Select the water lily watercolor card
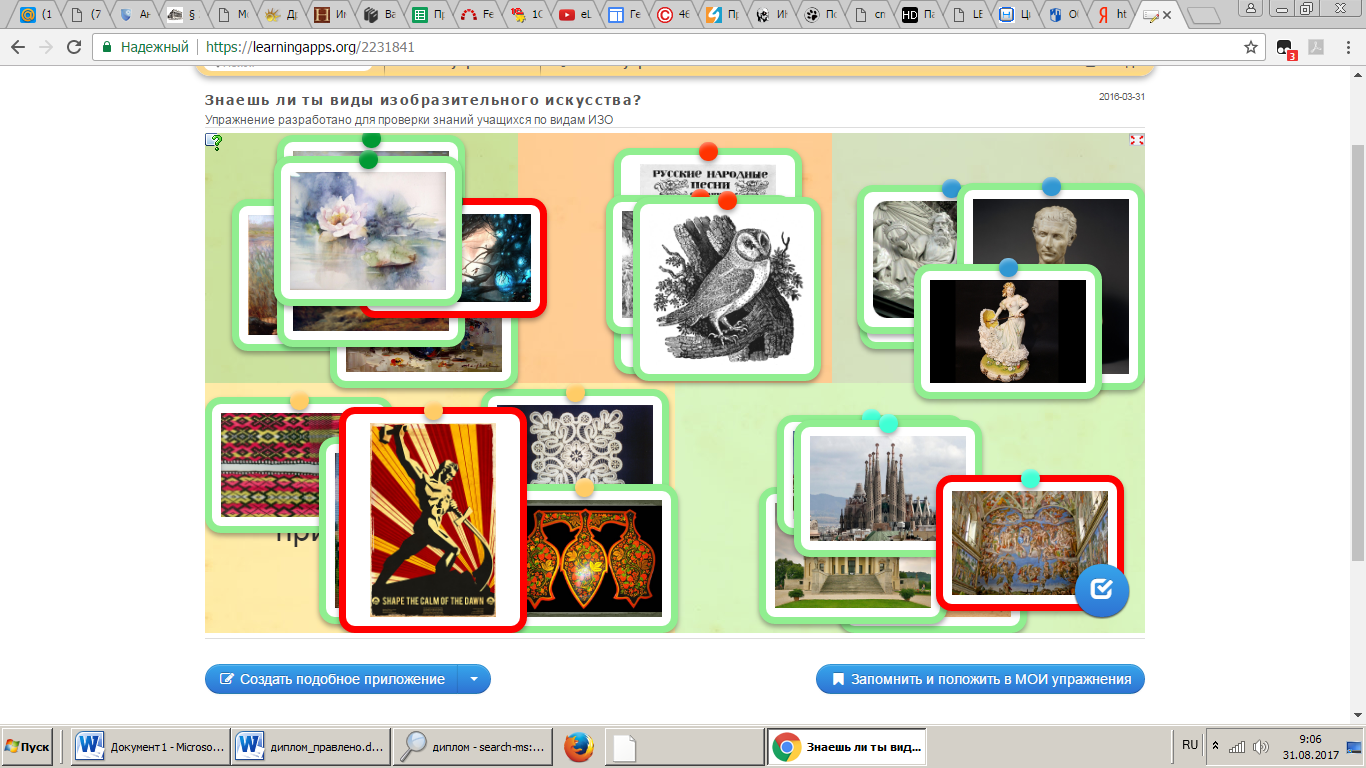This screenshot has height=768, width=1366. pos(367,231)
